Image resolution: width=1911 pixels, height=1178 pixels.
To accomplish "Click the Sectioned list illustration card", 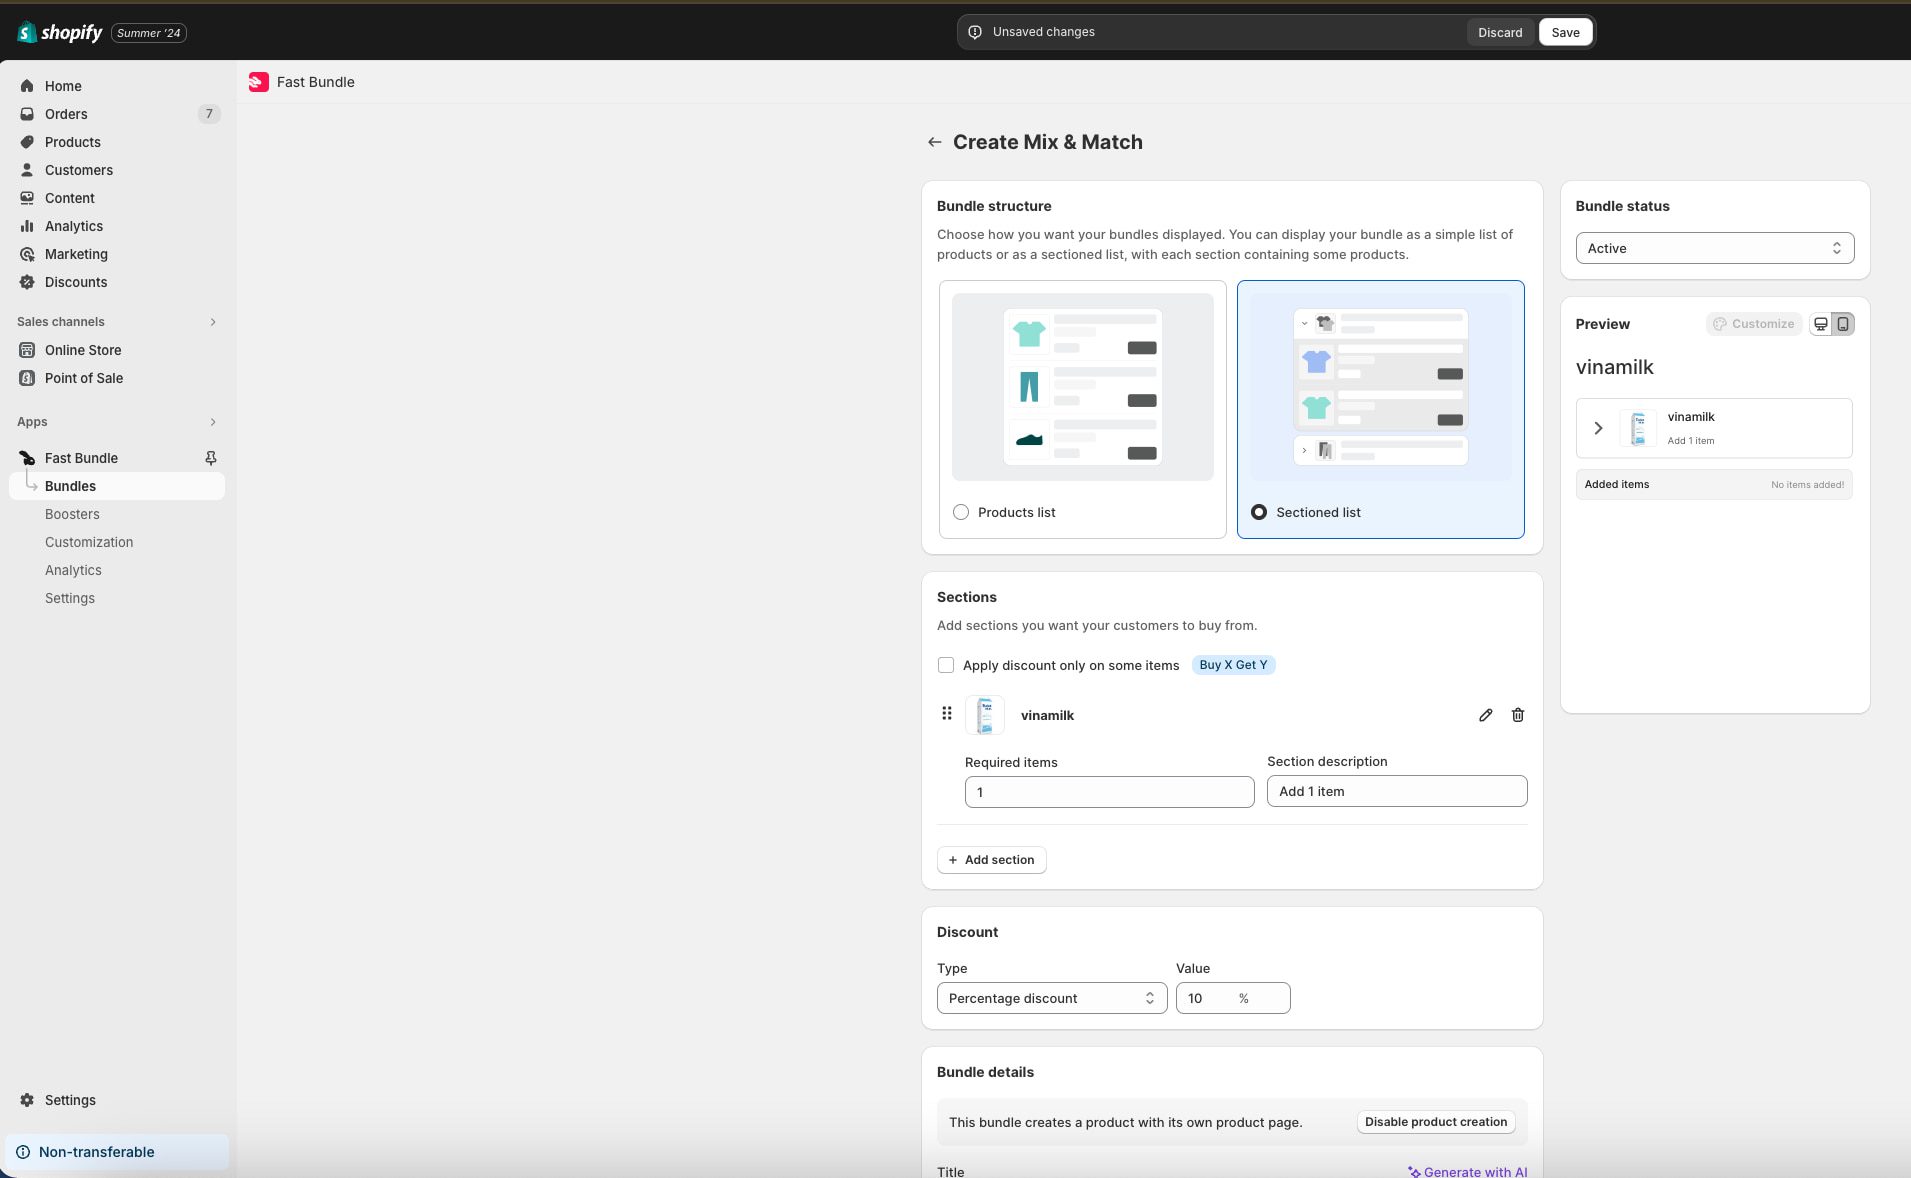I will [1381, 386].
